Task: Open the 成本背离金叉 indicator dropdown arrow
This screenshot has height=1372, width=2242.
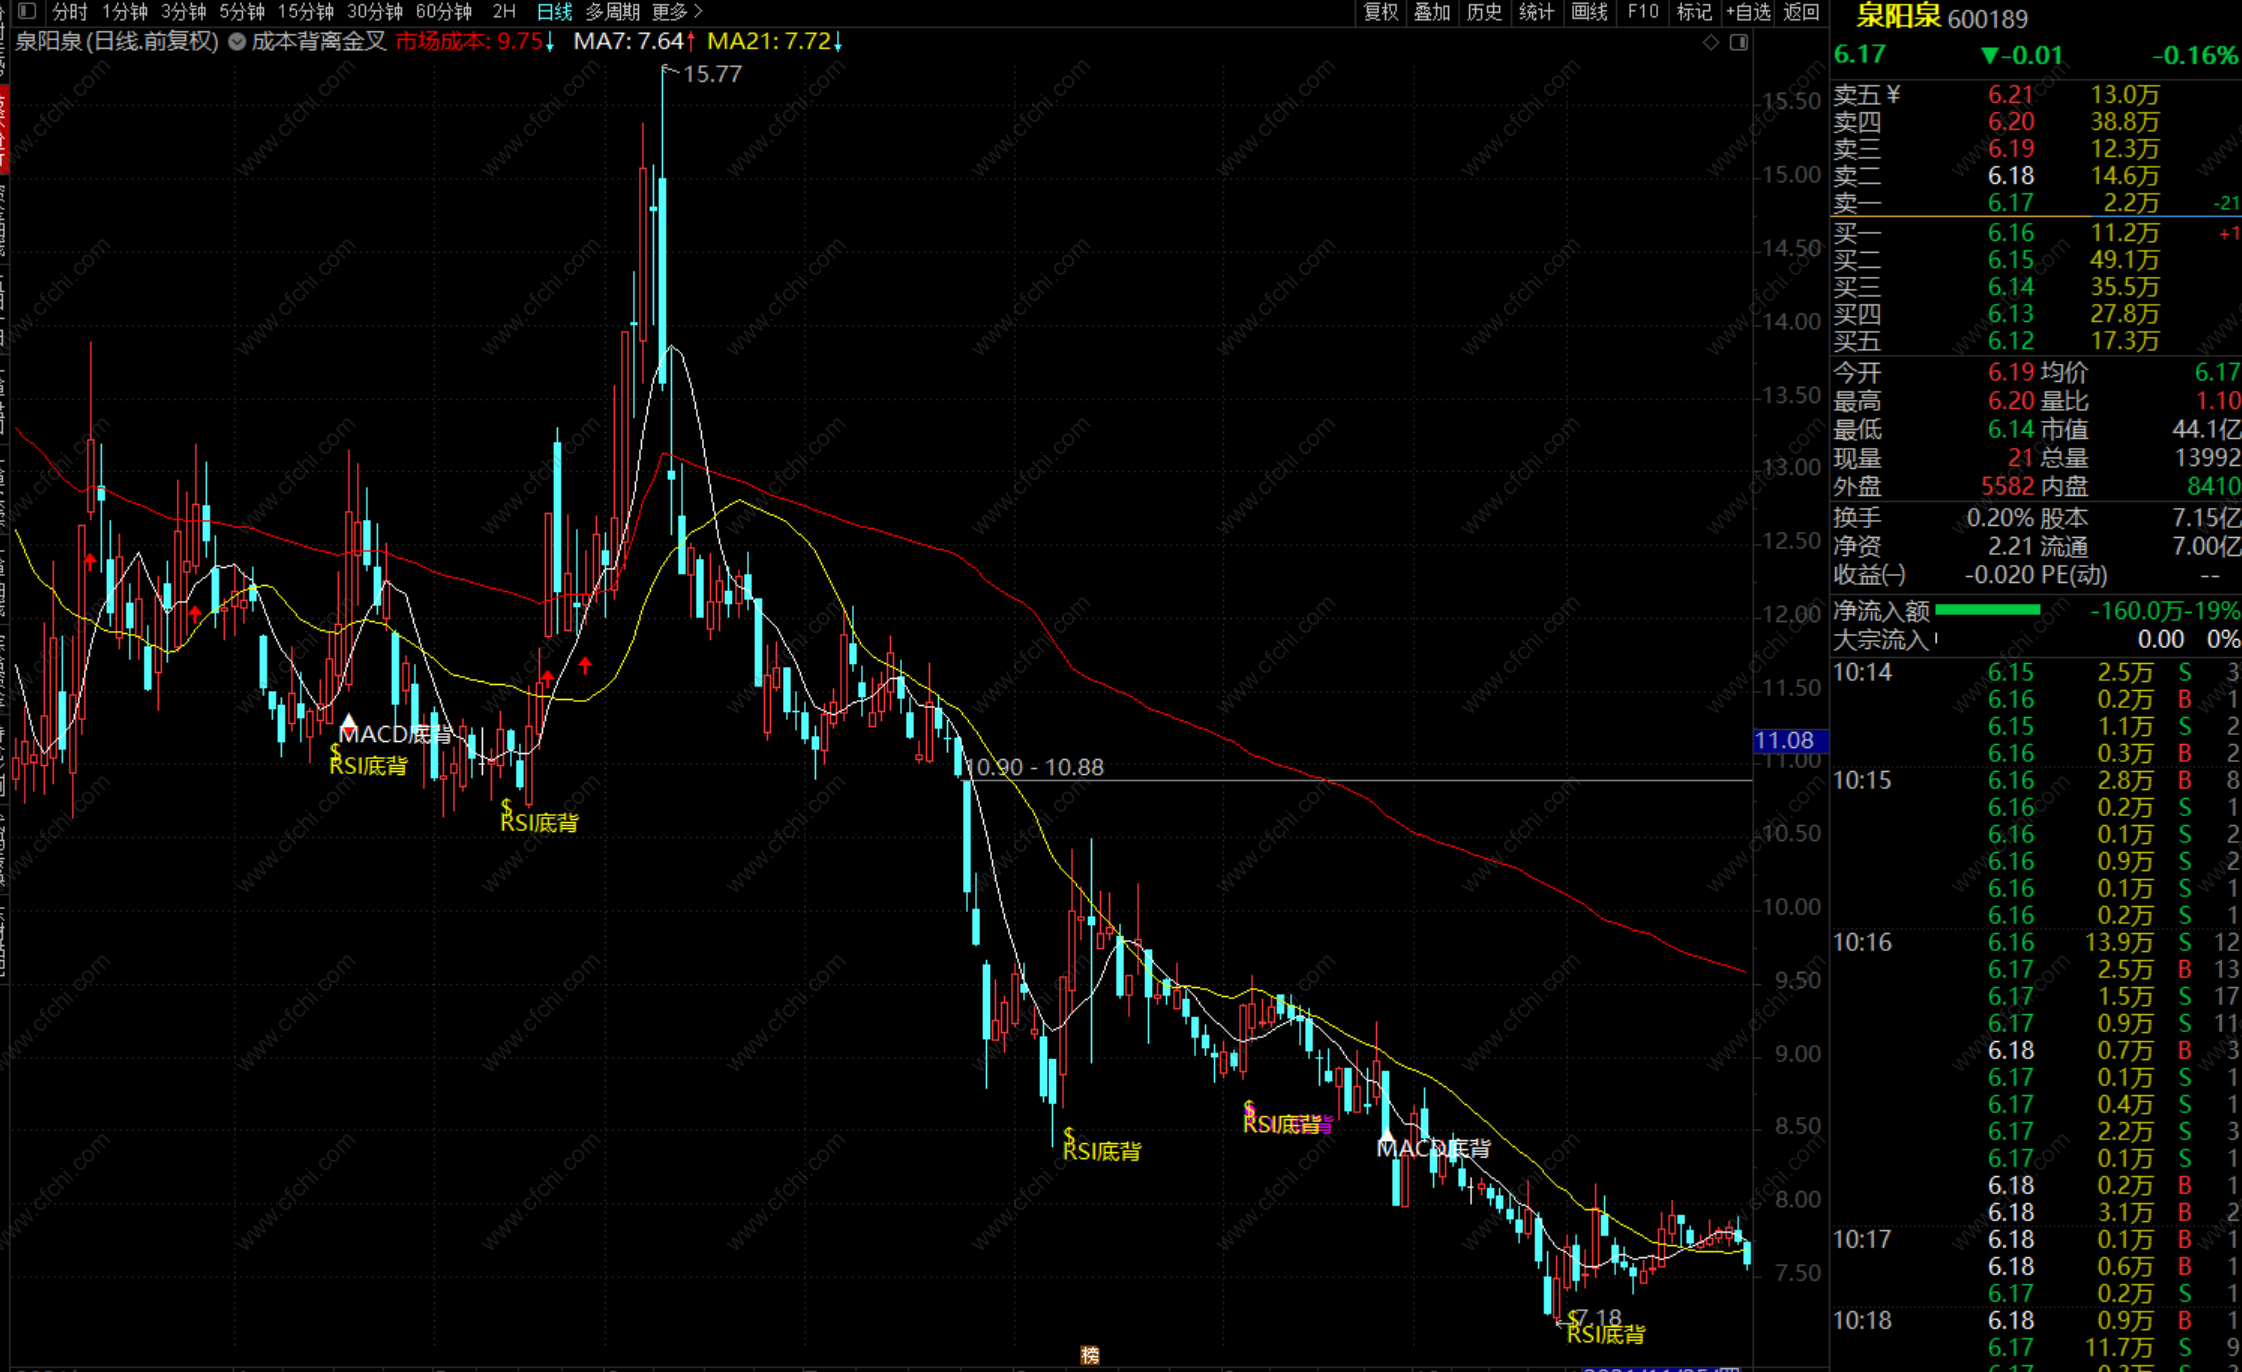Action: [237, 42]
